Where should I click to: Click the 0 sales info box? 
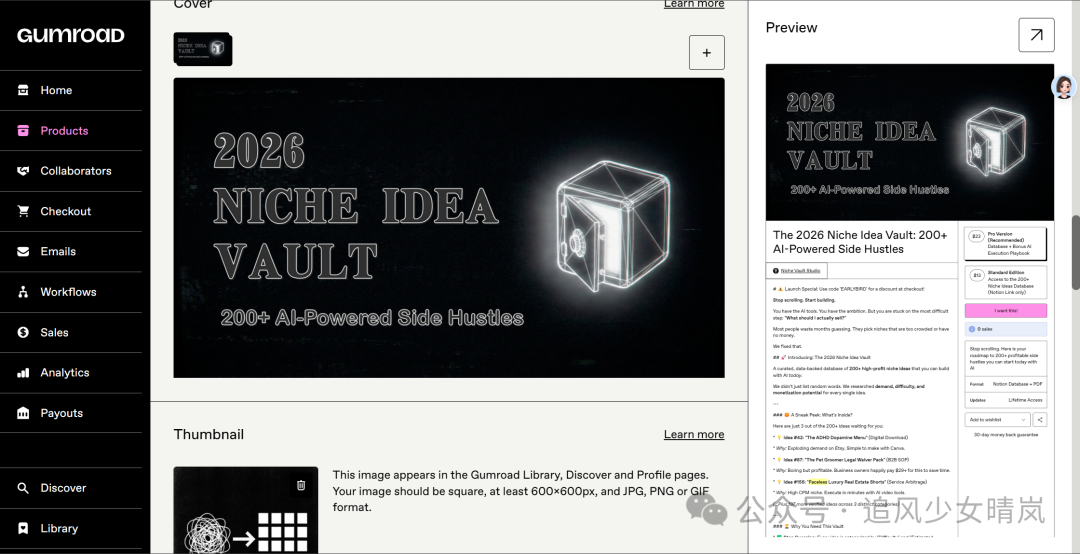tap(1006, 329)
